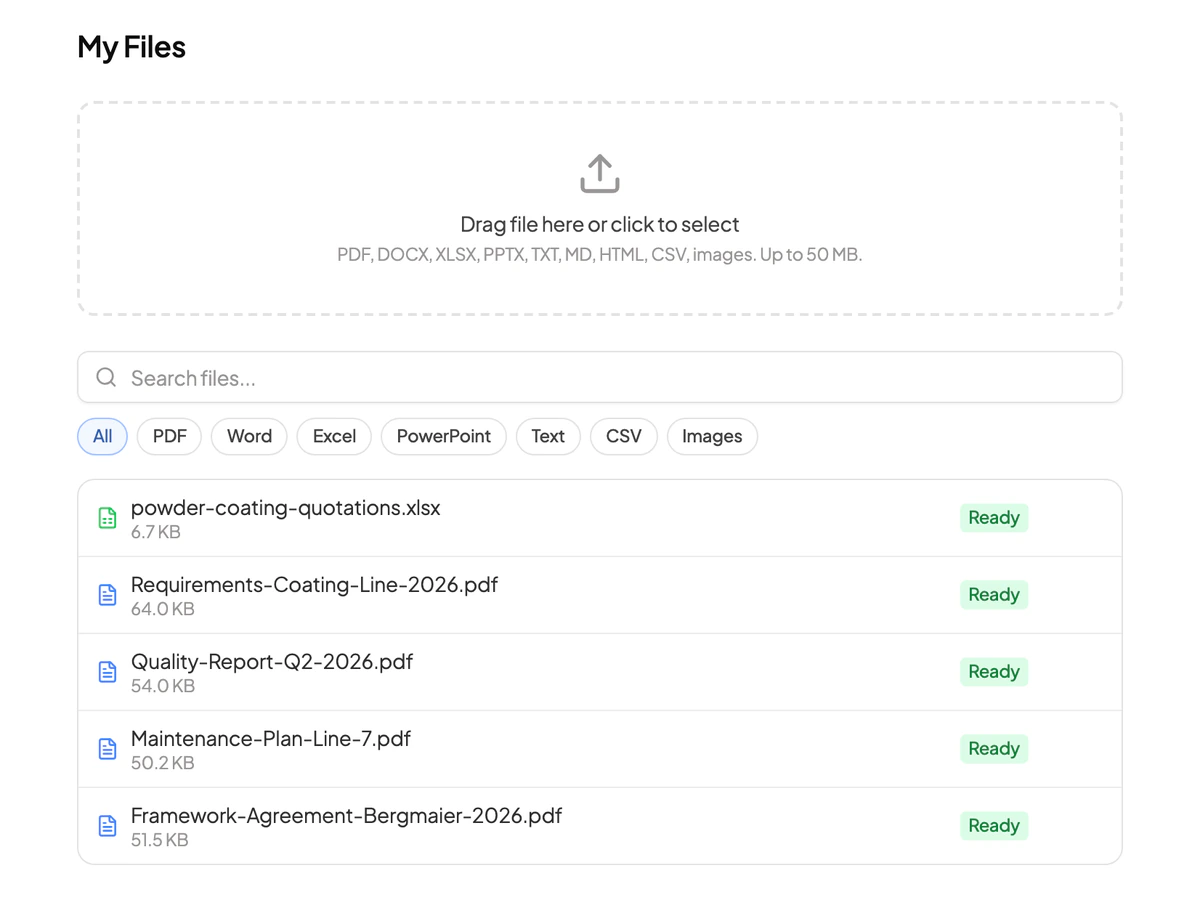This screenshot has width=1200, height=900.
Task: Open Framework-Agreement-Bergmaier-2026.pdf file name
Action: tap(346, 815)
